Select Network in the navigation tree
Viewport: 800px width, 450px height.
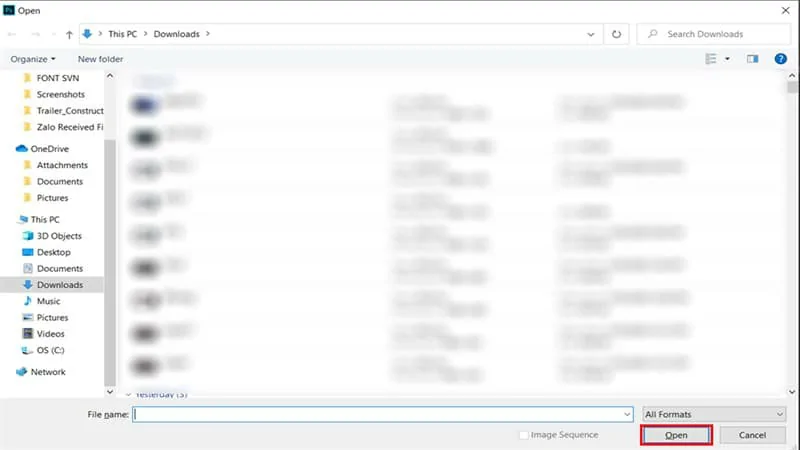pyautogui.click(x=48, y=372)
